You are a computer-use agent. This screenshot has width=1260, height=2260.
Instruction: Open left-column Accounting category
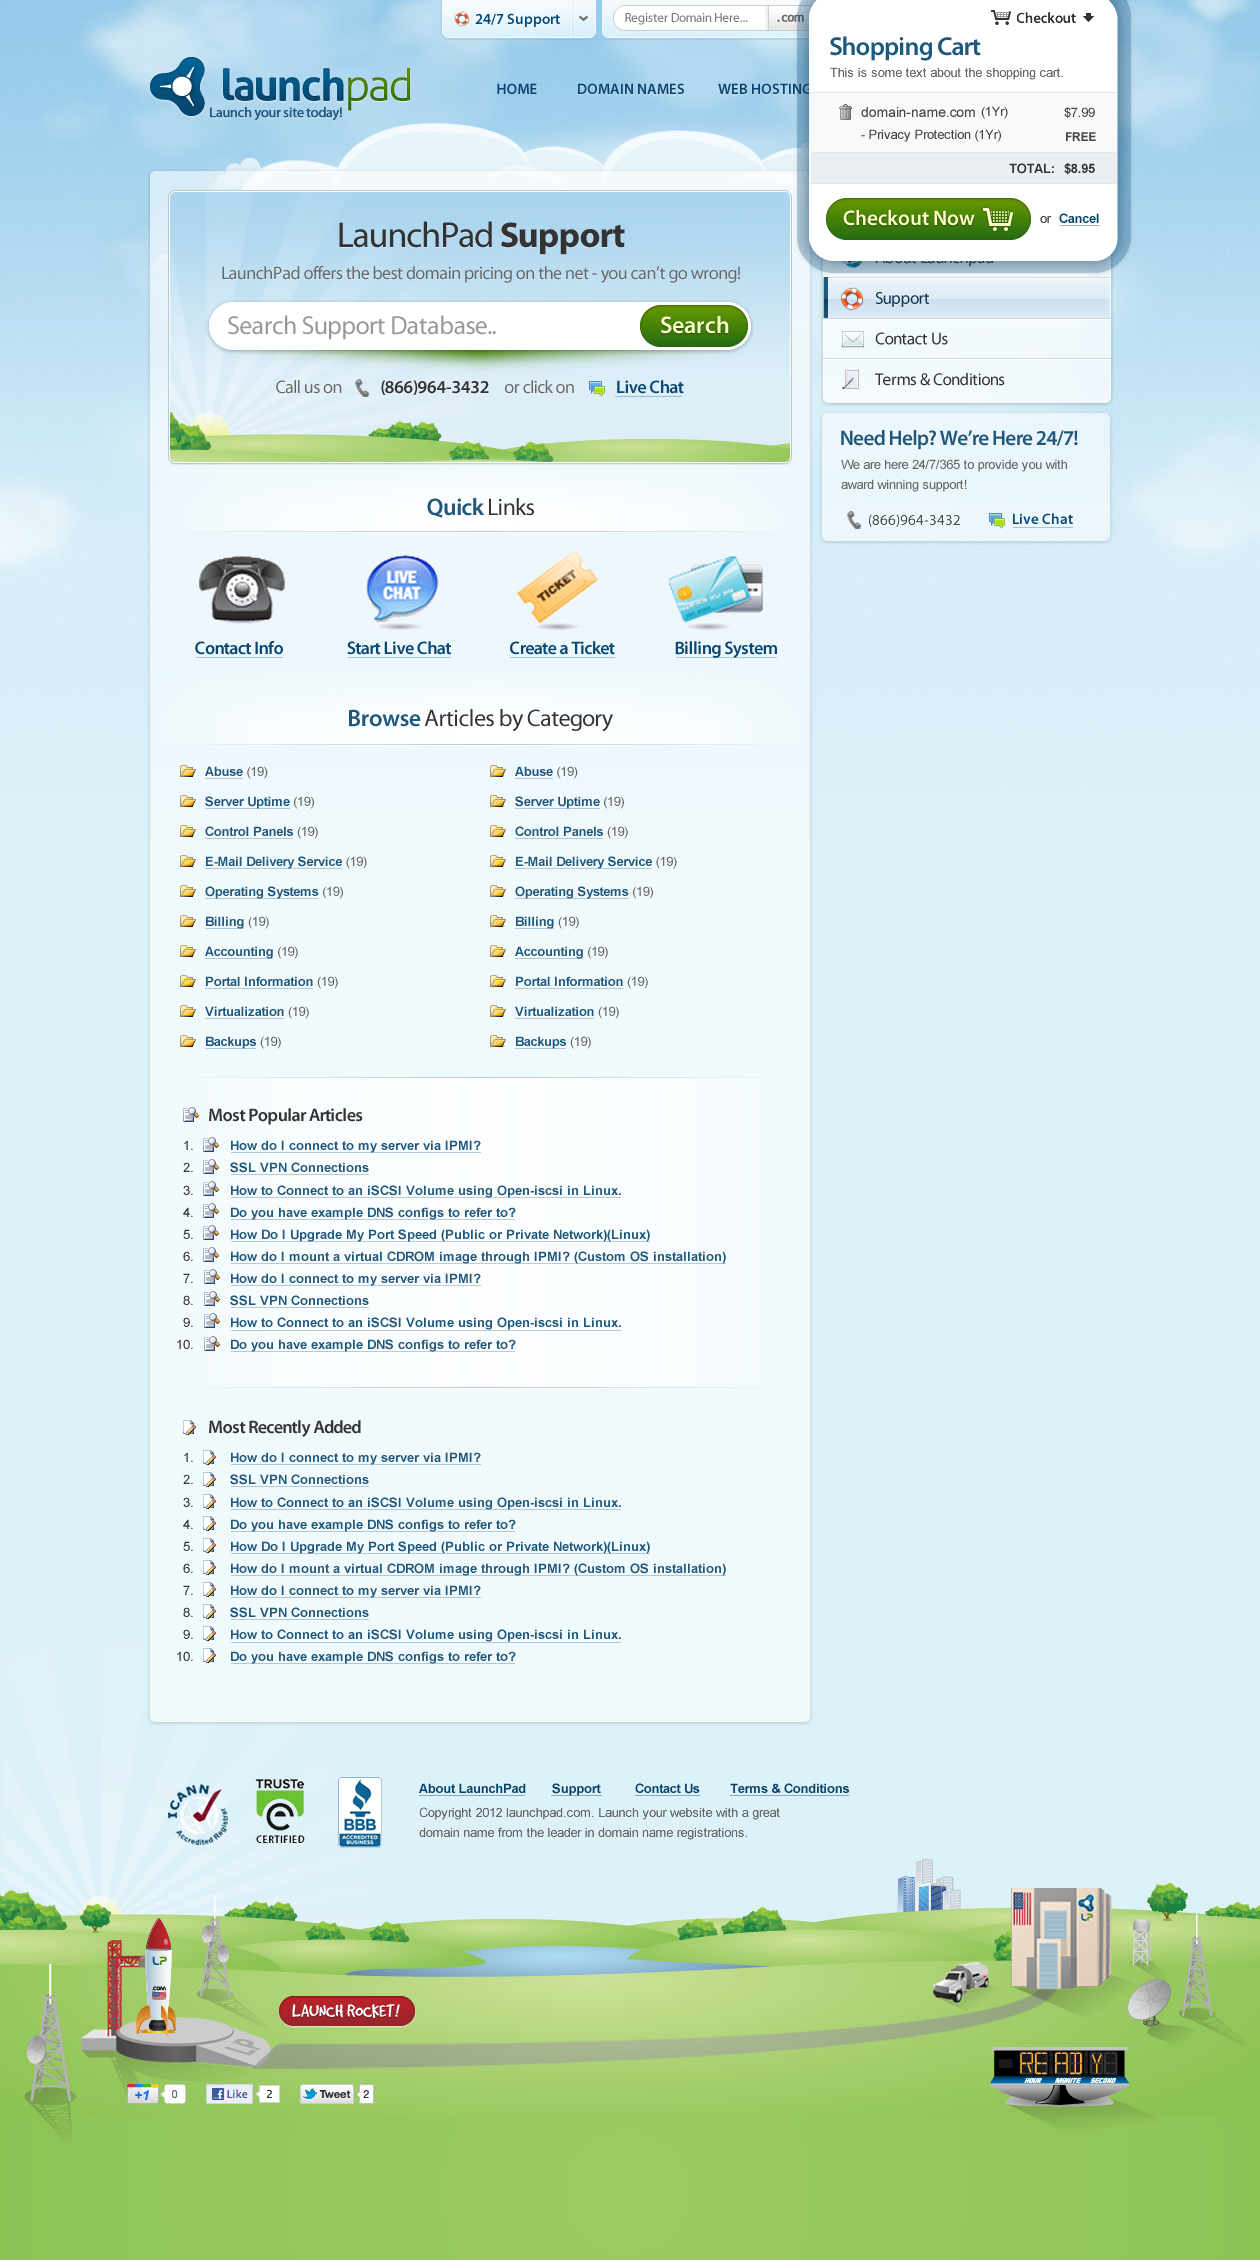[238, 952]
